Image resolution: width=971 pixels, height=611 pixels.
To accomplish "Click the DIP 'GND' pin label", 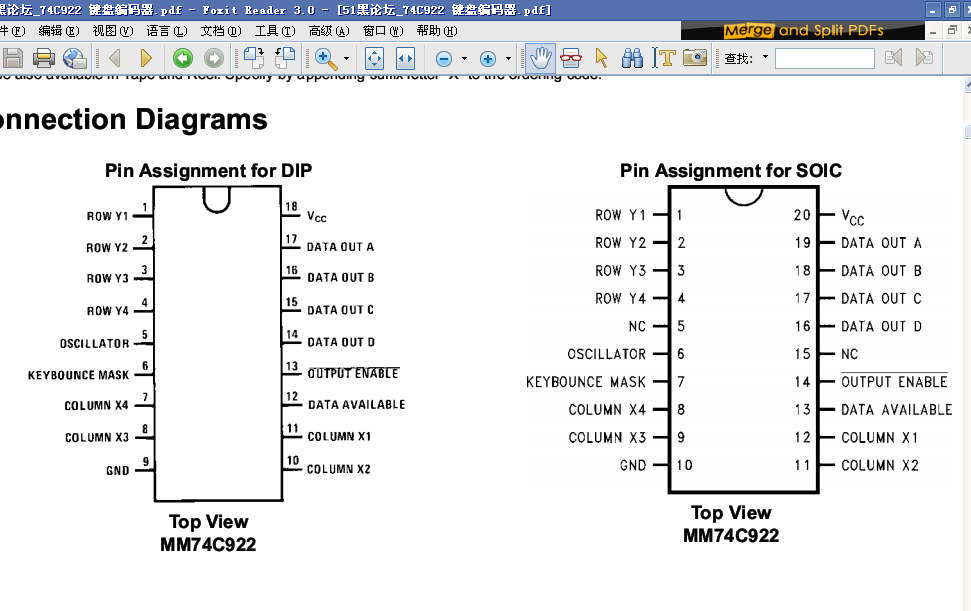I will point(118,470).
